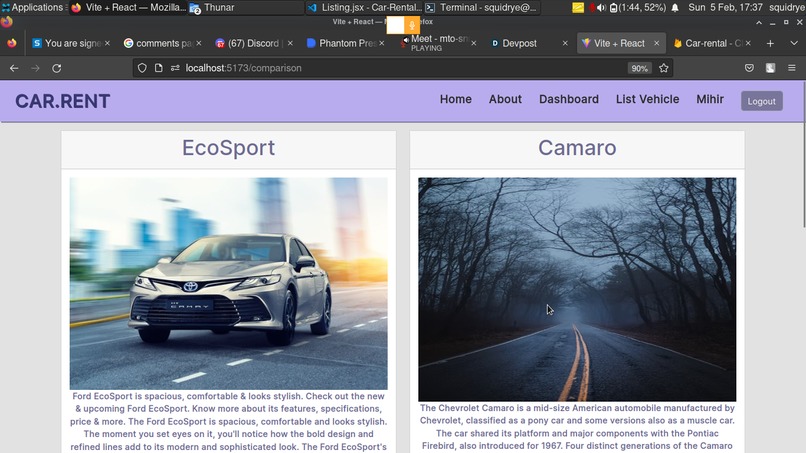Viewport: 806px width, 453px height.
Task: Switch to the Phantom Pres tab
Action: click(x=345, y=43)
